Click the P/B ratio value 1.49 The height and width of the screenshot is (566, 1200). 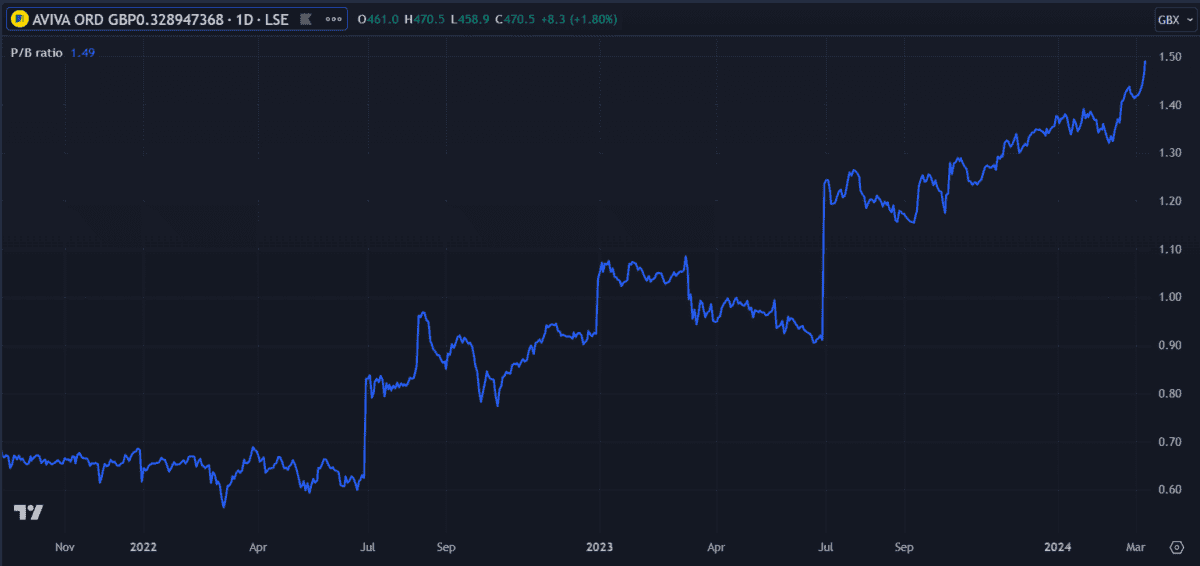(x=83, y=53)
